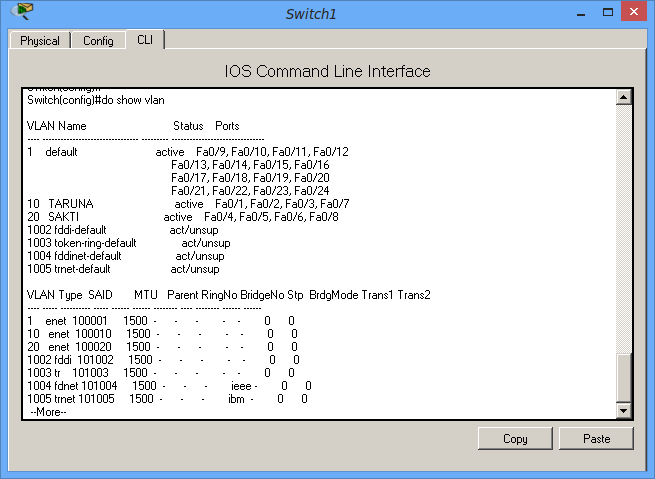Close the Switch1 window
Viewport: 655px width, 479px height.
[634, 12]
